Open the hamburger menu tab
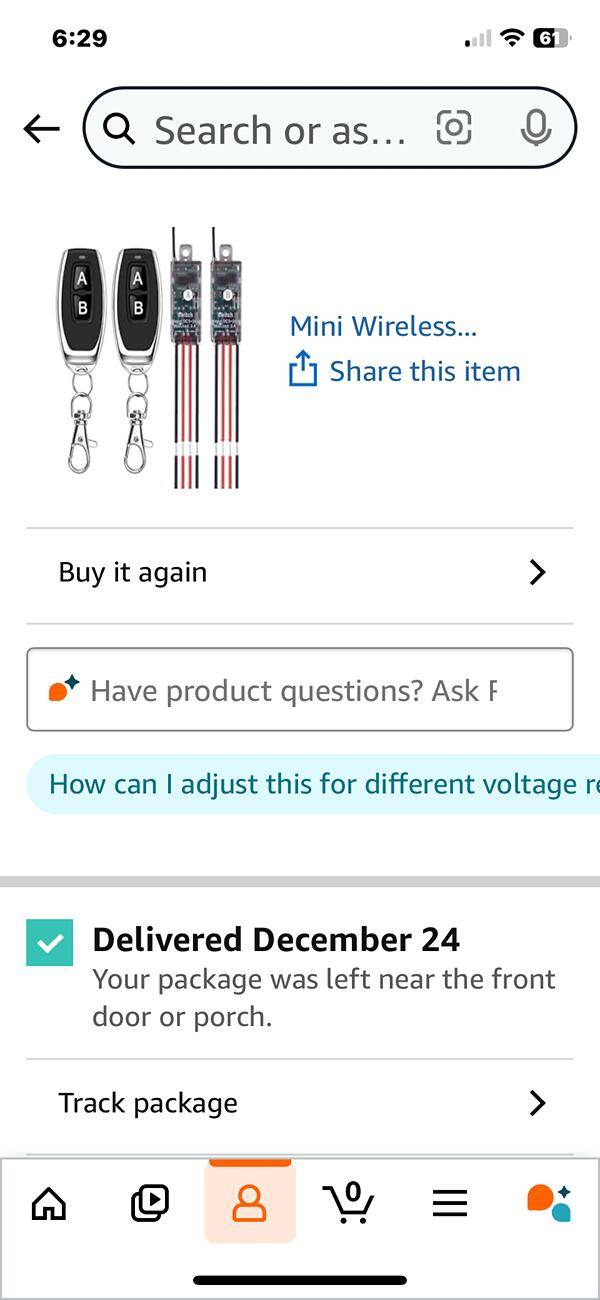 click(x=450, y=1203)
